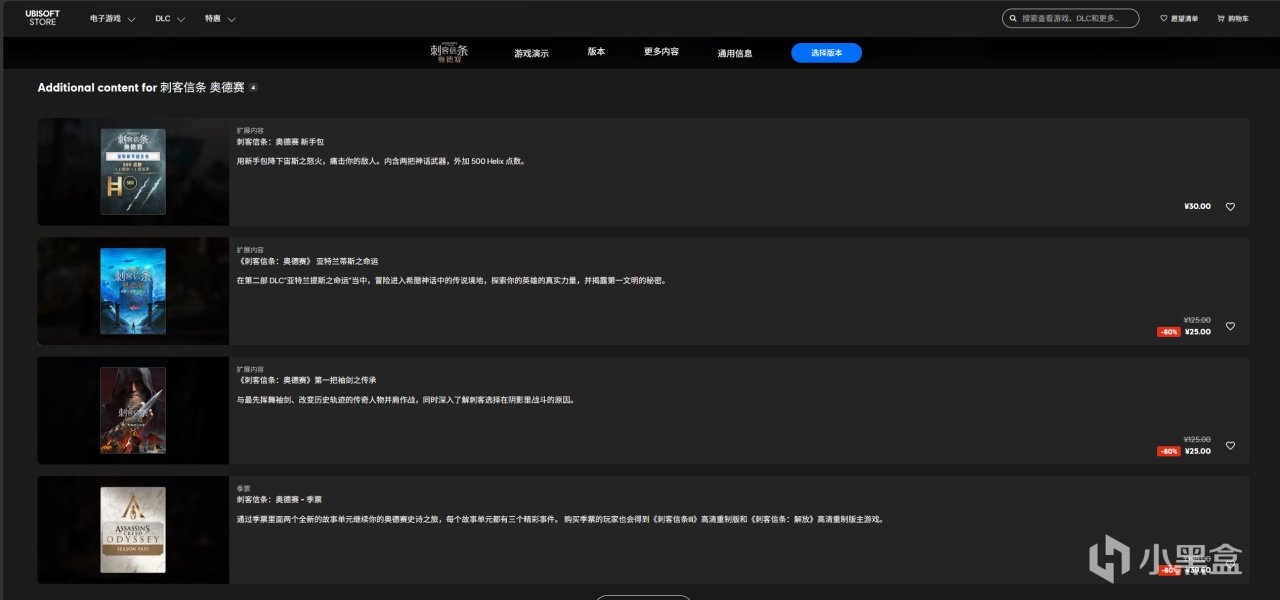Viewport: 1280px width, 600px height.
Task: Click the Additional content for 刺客信条 奥德赛 heading
Action: [x=141, y=88]
